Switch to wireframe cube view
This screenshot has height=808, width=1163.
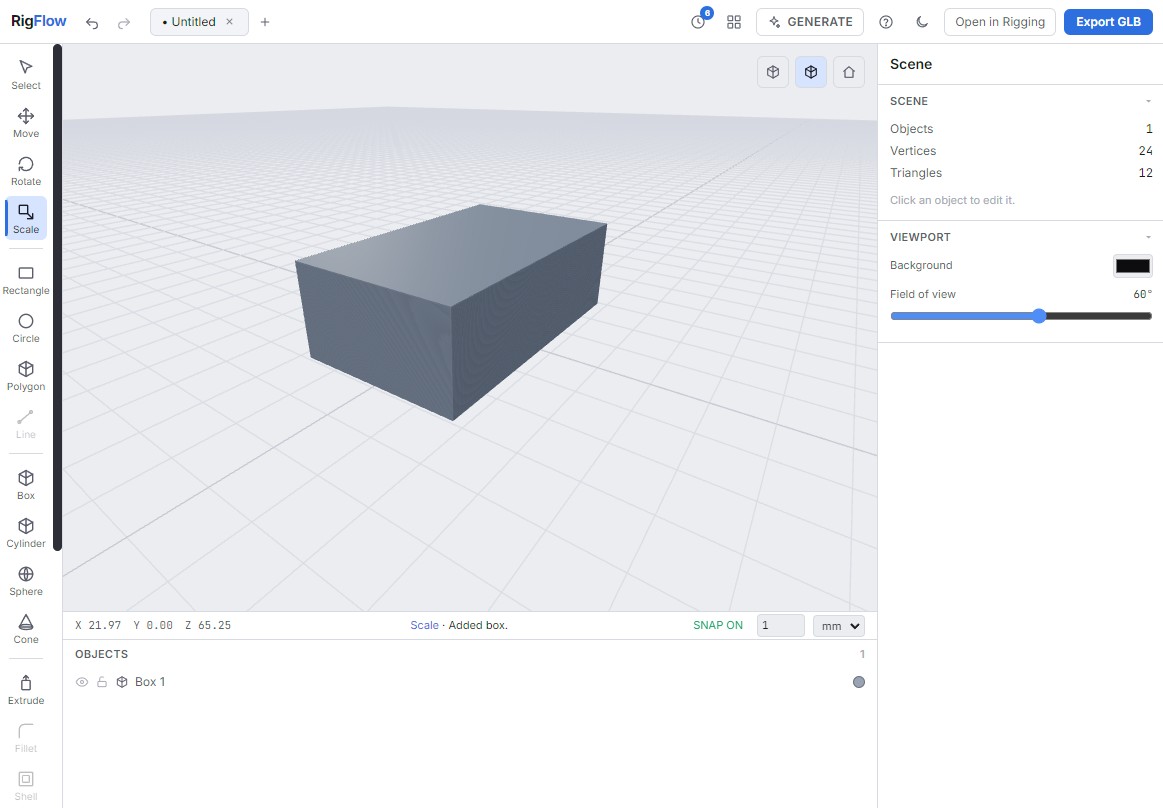tap(773, 72)
